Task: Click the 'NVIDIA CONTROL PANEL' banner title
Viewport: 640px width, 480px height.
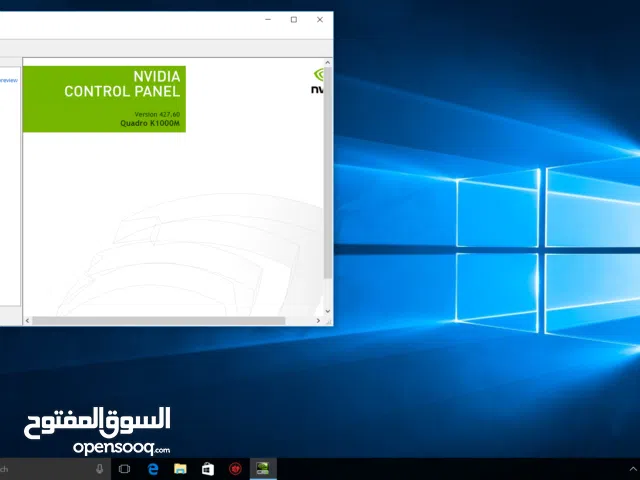Action: [x=122, y=84]
